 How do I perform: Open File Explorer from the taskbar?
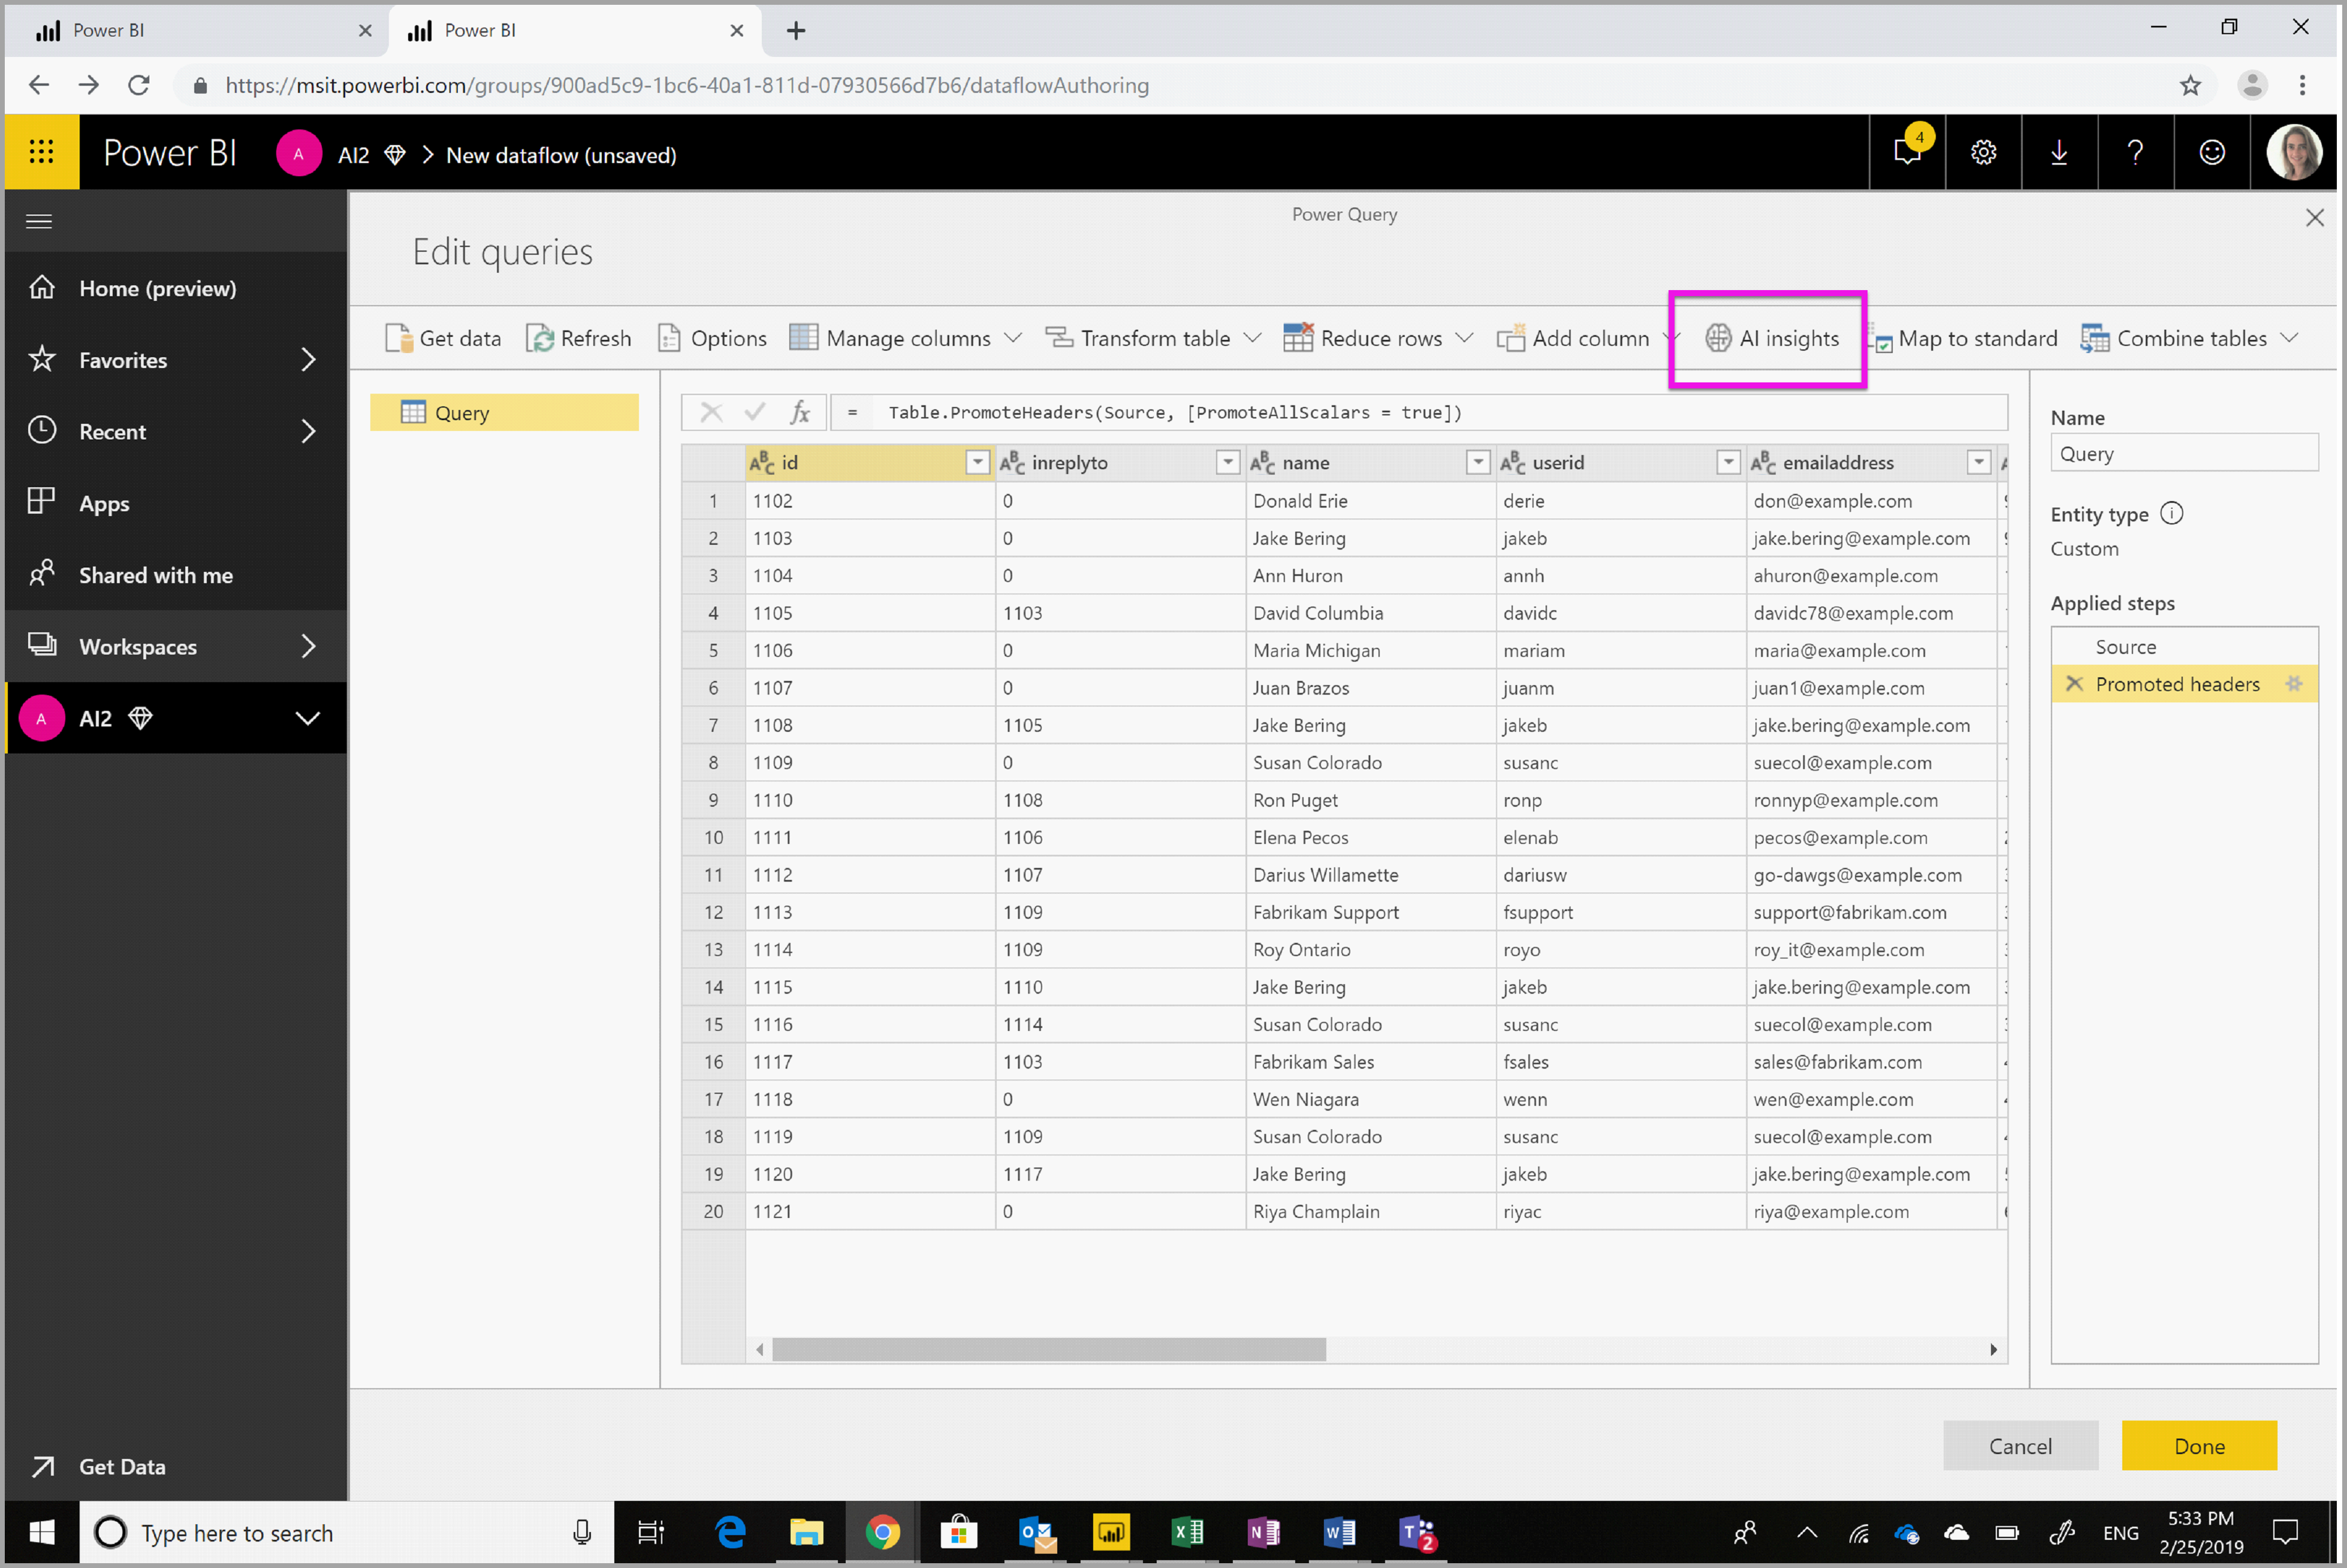point(806,1532)
